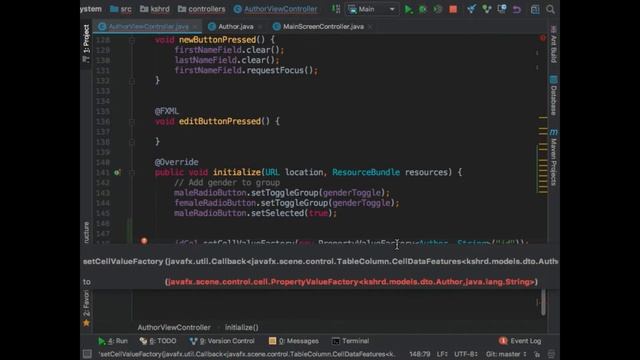The height and width of the screenshot is (360, 640).
Task: Click the purple Revert undo arrow icon
Action: point(517,9)
